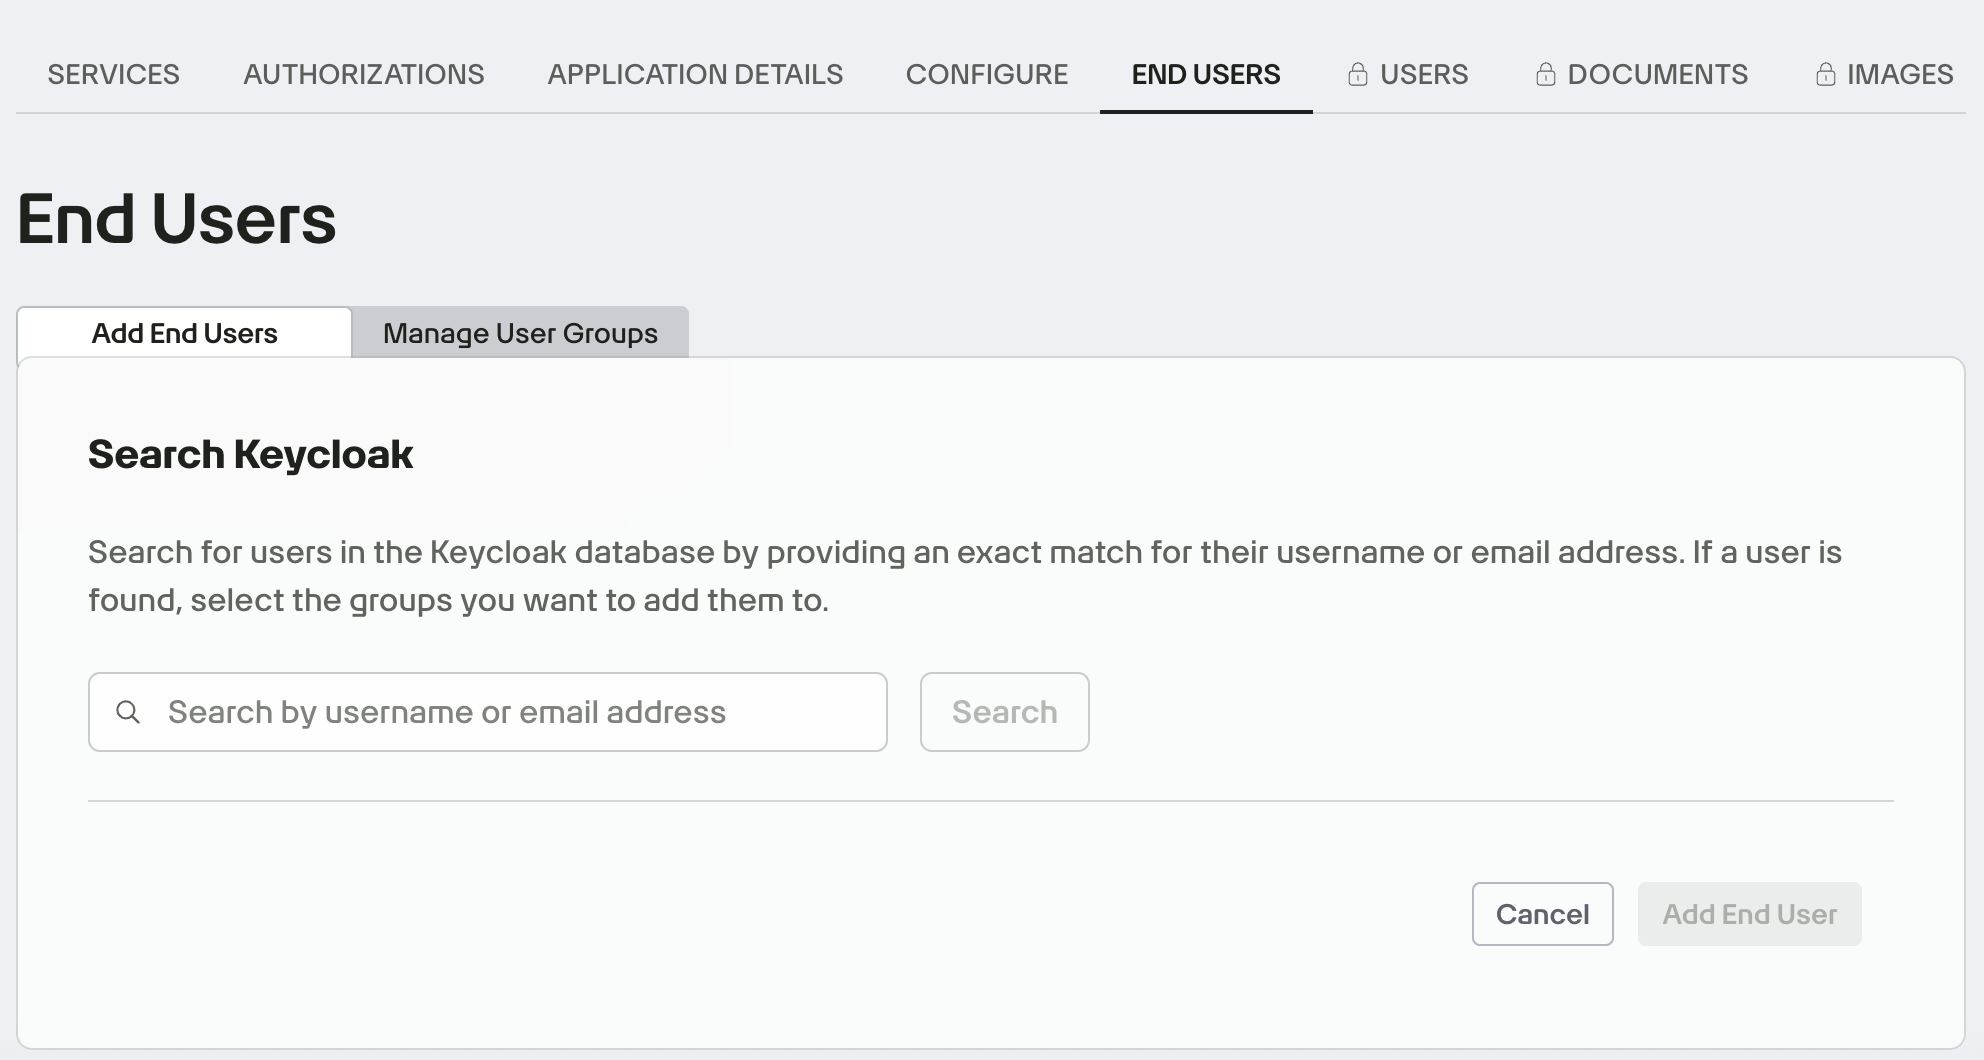This screenshot has height=1060, width=1984.
Task: Click the lock icon beside DOCUMENTS
Action: click(x=1545, y=75)
